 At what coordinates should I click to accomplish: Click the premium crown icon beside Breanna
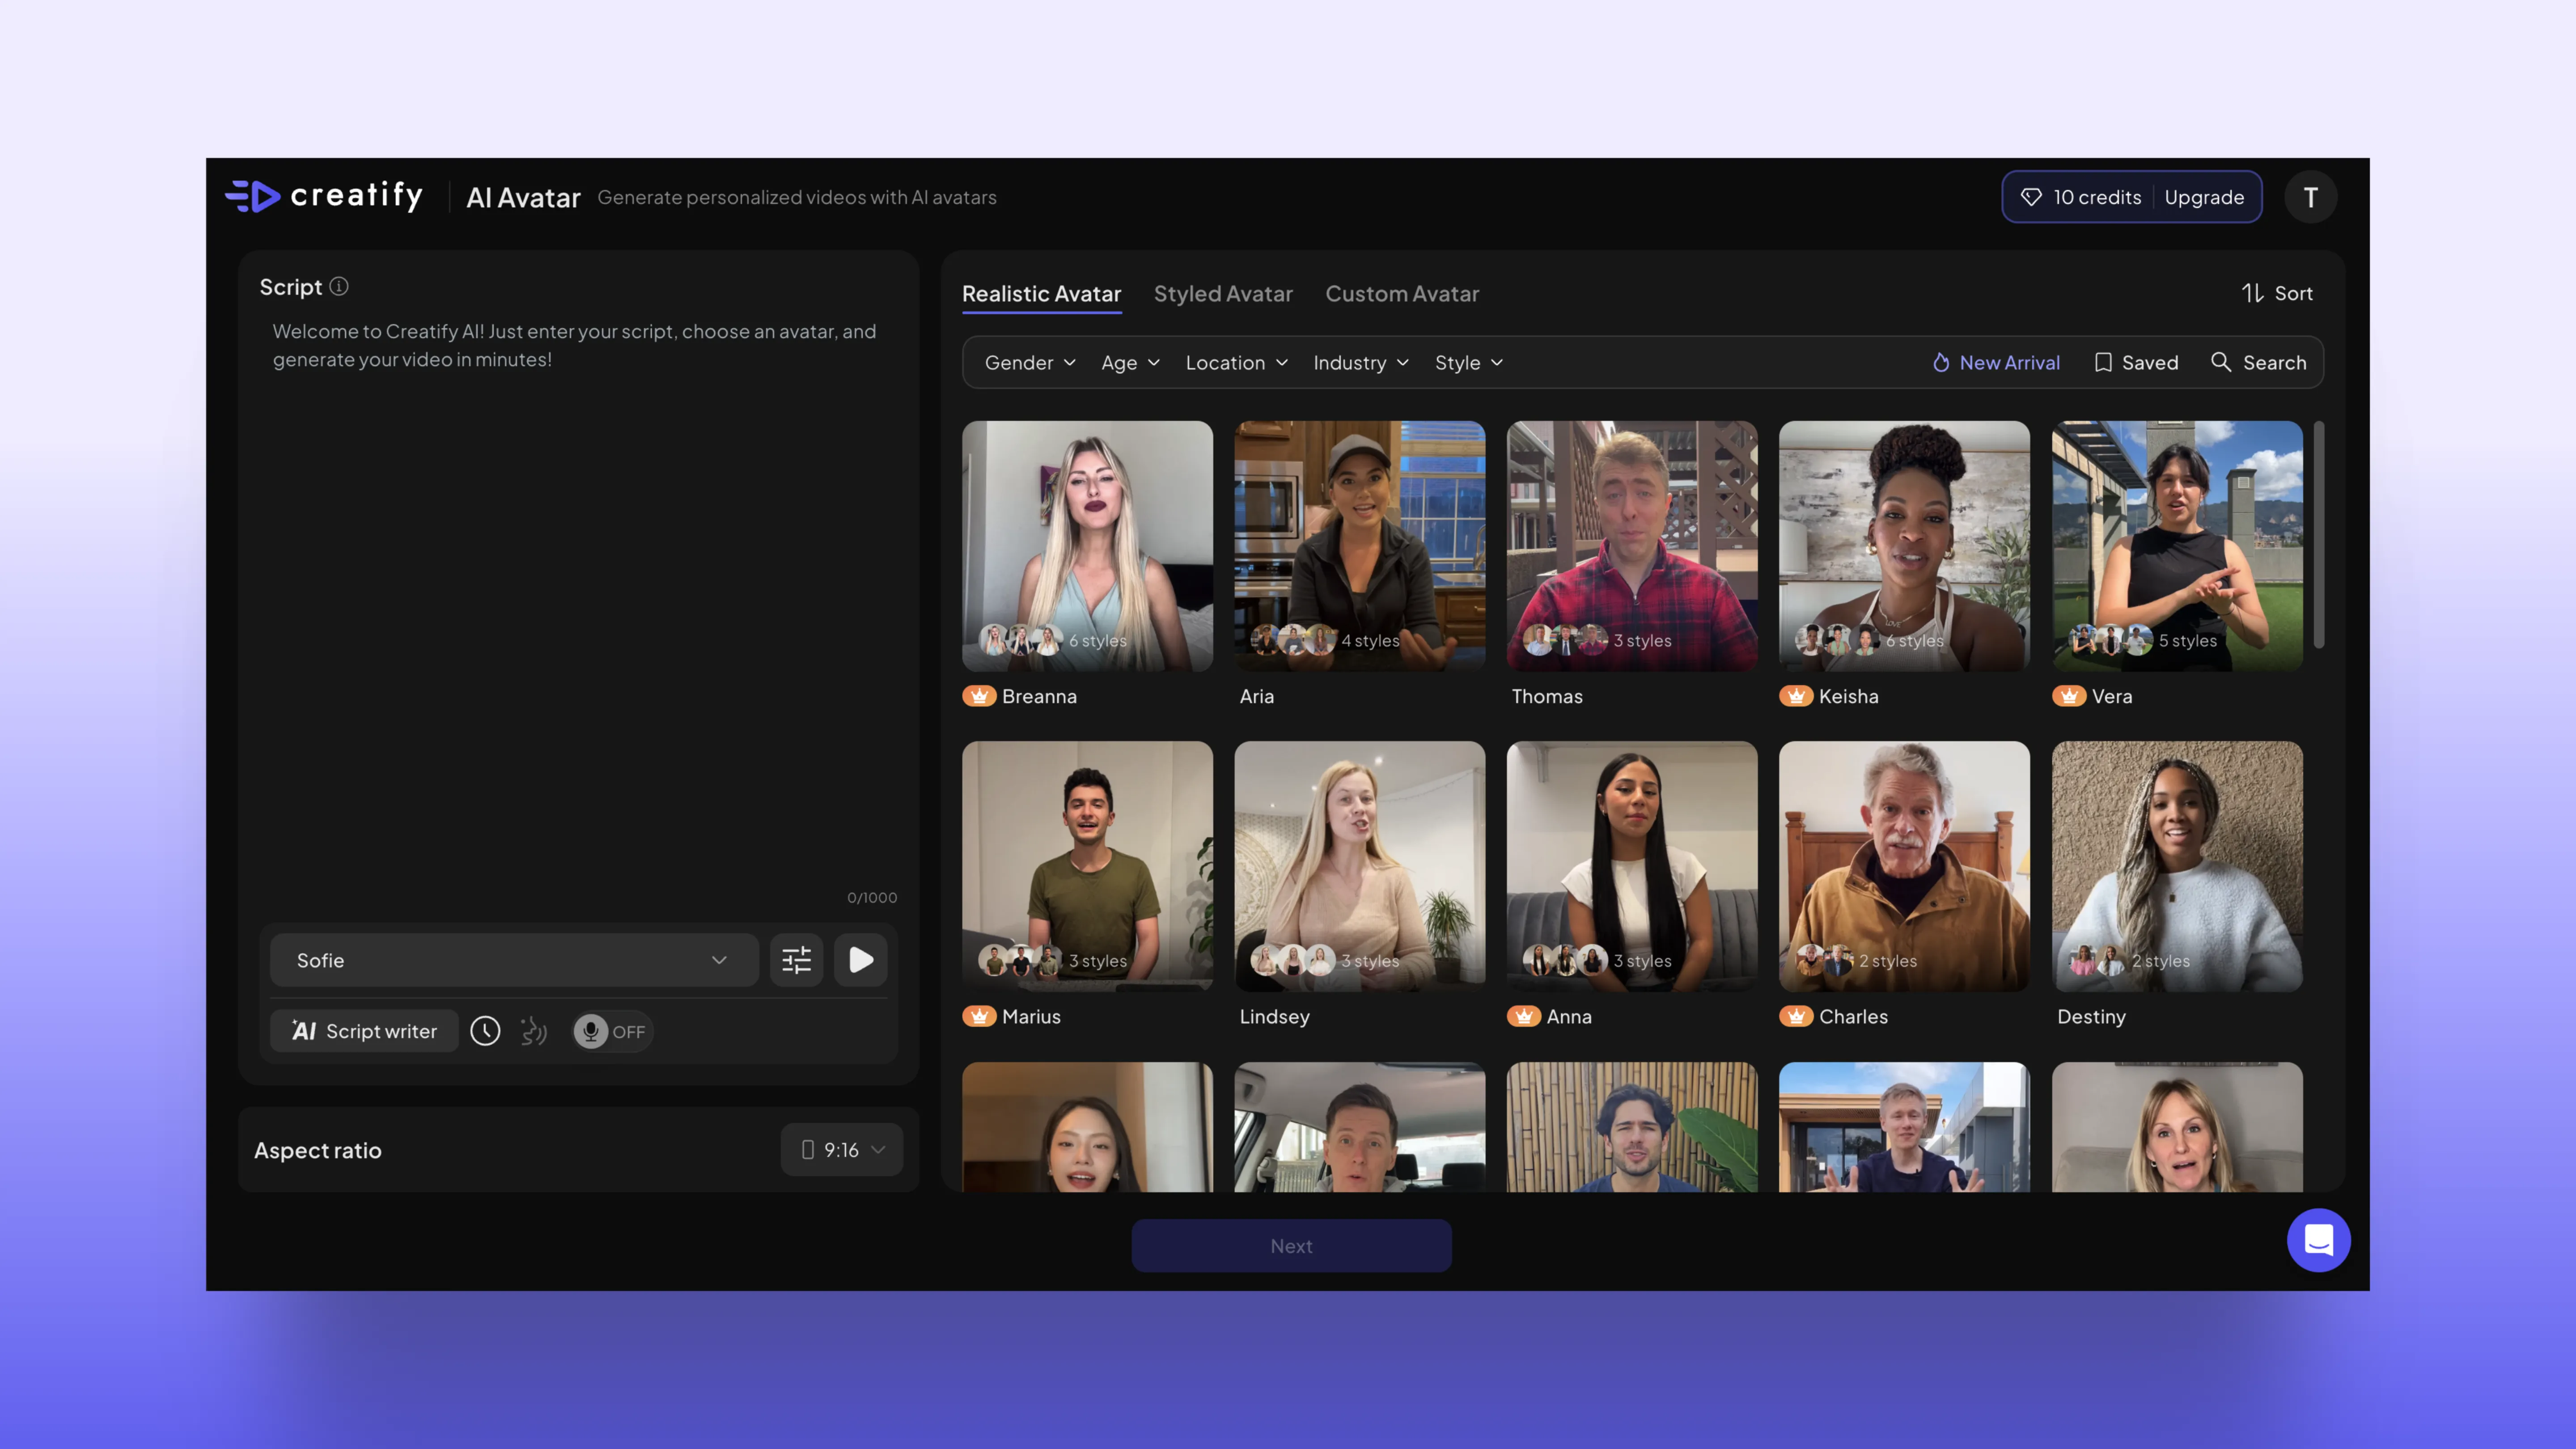tap(979, 696)
